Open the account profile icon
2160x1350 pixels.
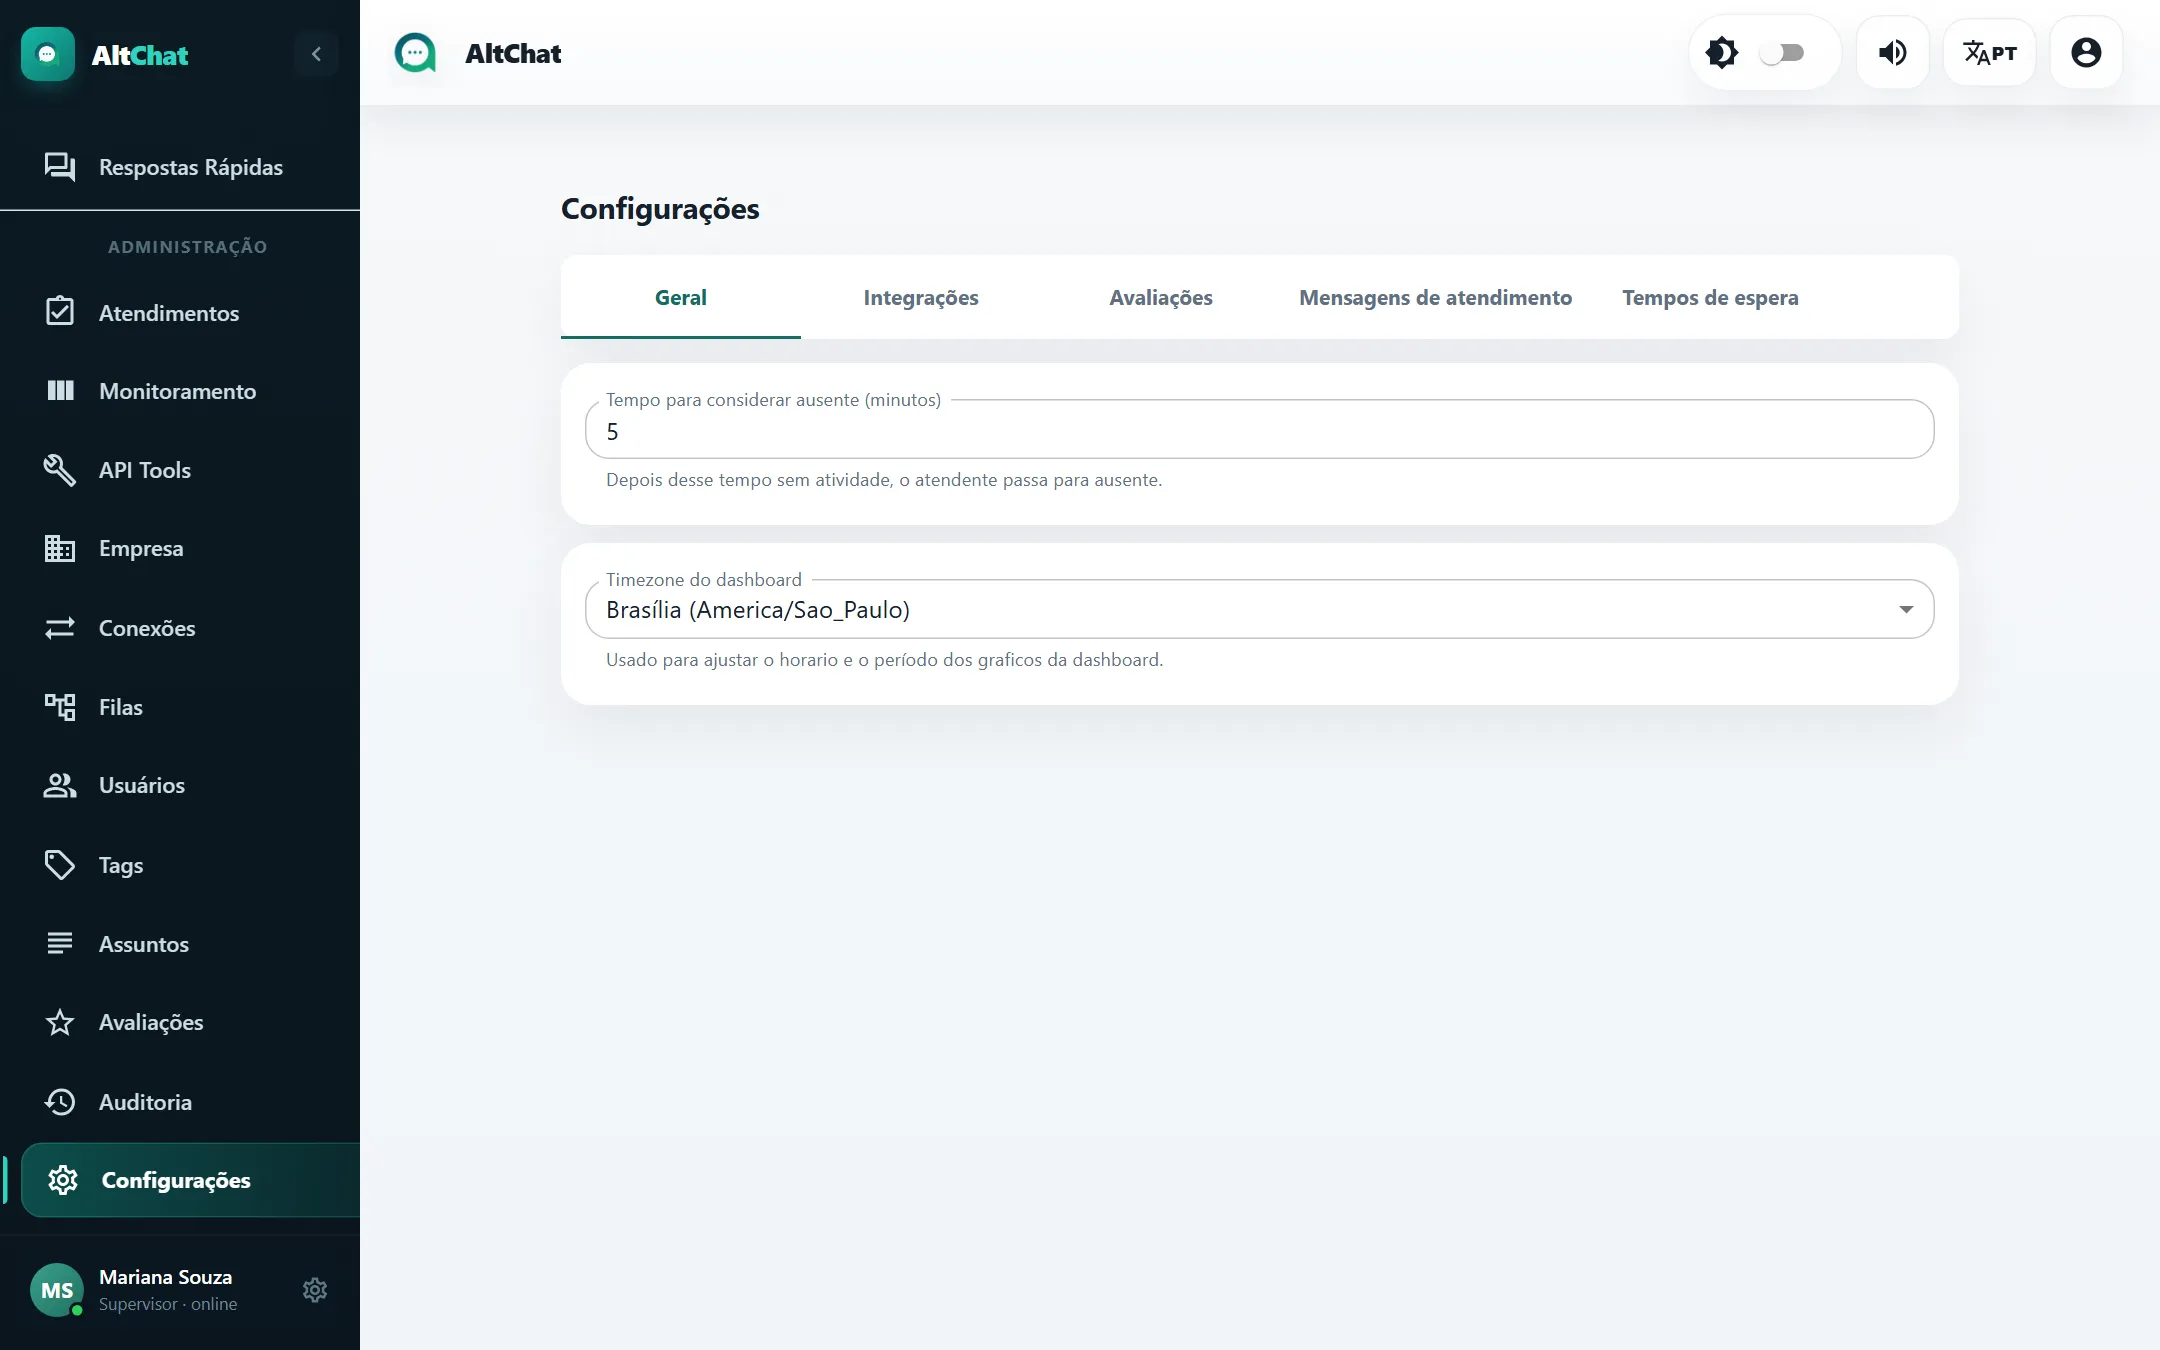[2086, 53]
